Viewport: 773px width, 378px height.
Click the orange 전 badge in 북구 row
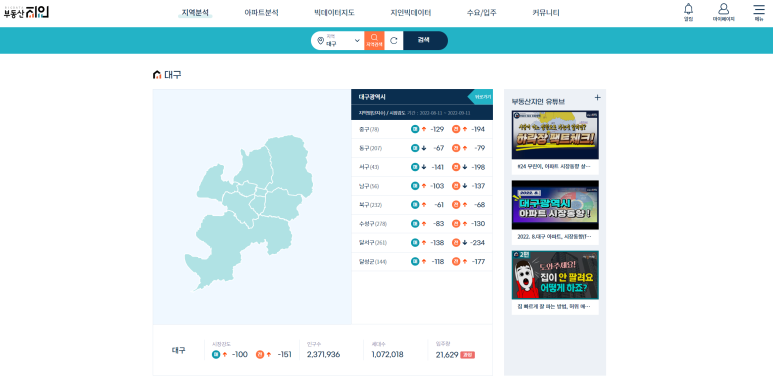point(456,205)
